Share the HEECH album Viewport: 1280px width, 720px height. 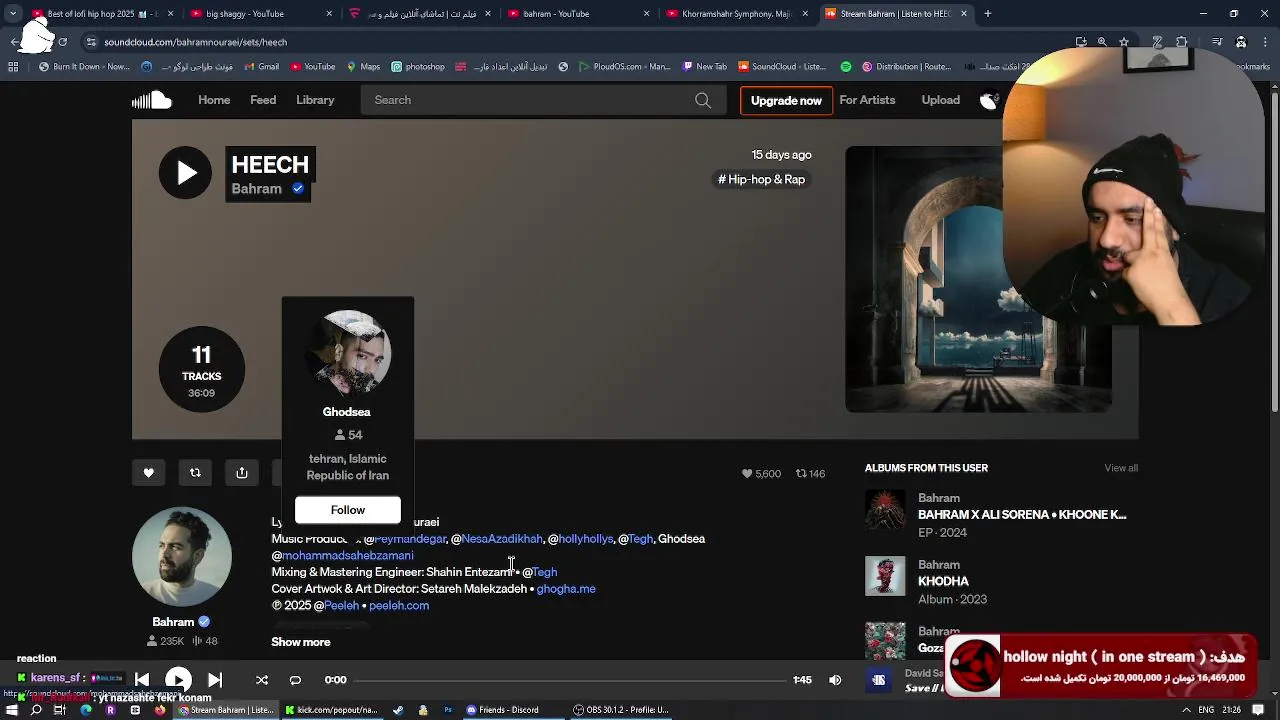tap(242, 473)
